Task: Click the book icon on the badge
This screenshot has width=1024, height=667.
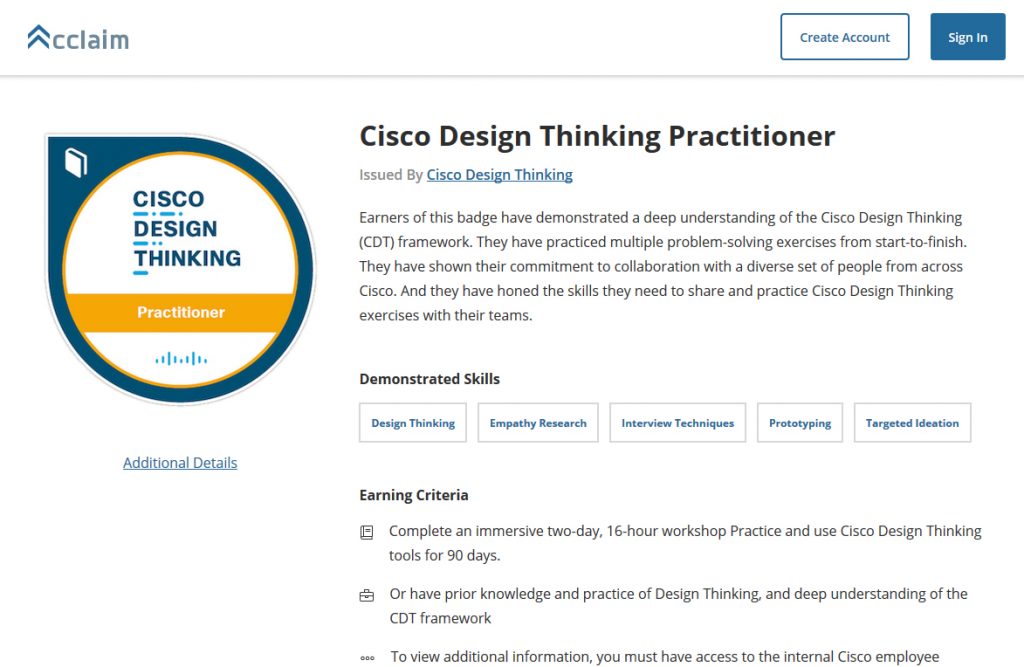Action: point(76,162)
